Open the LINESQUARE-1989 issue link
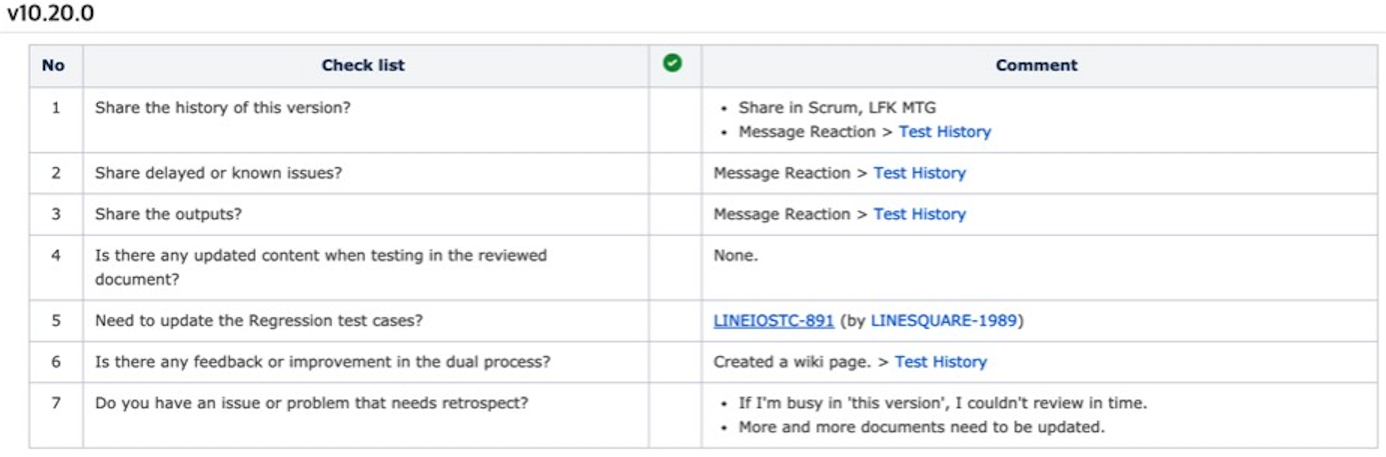Screen dimensions: 1386x457 [944, 321]
